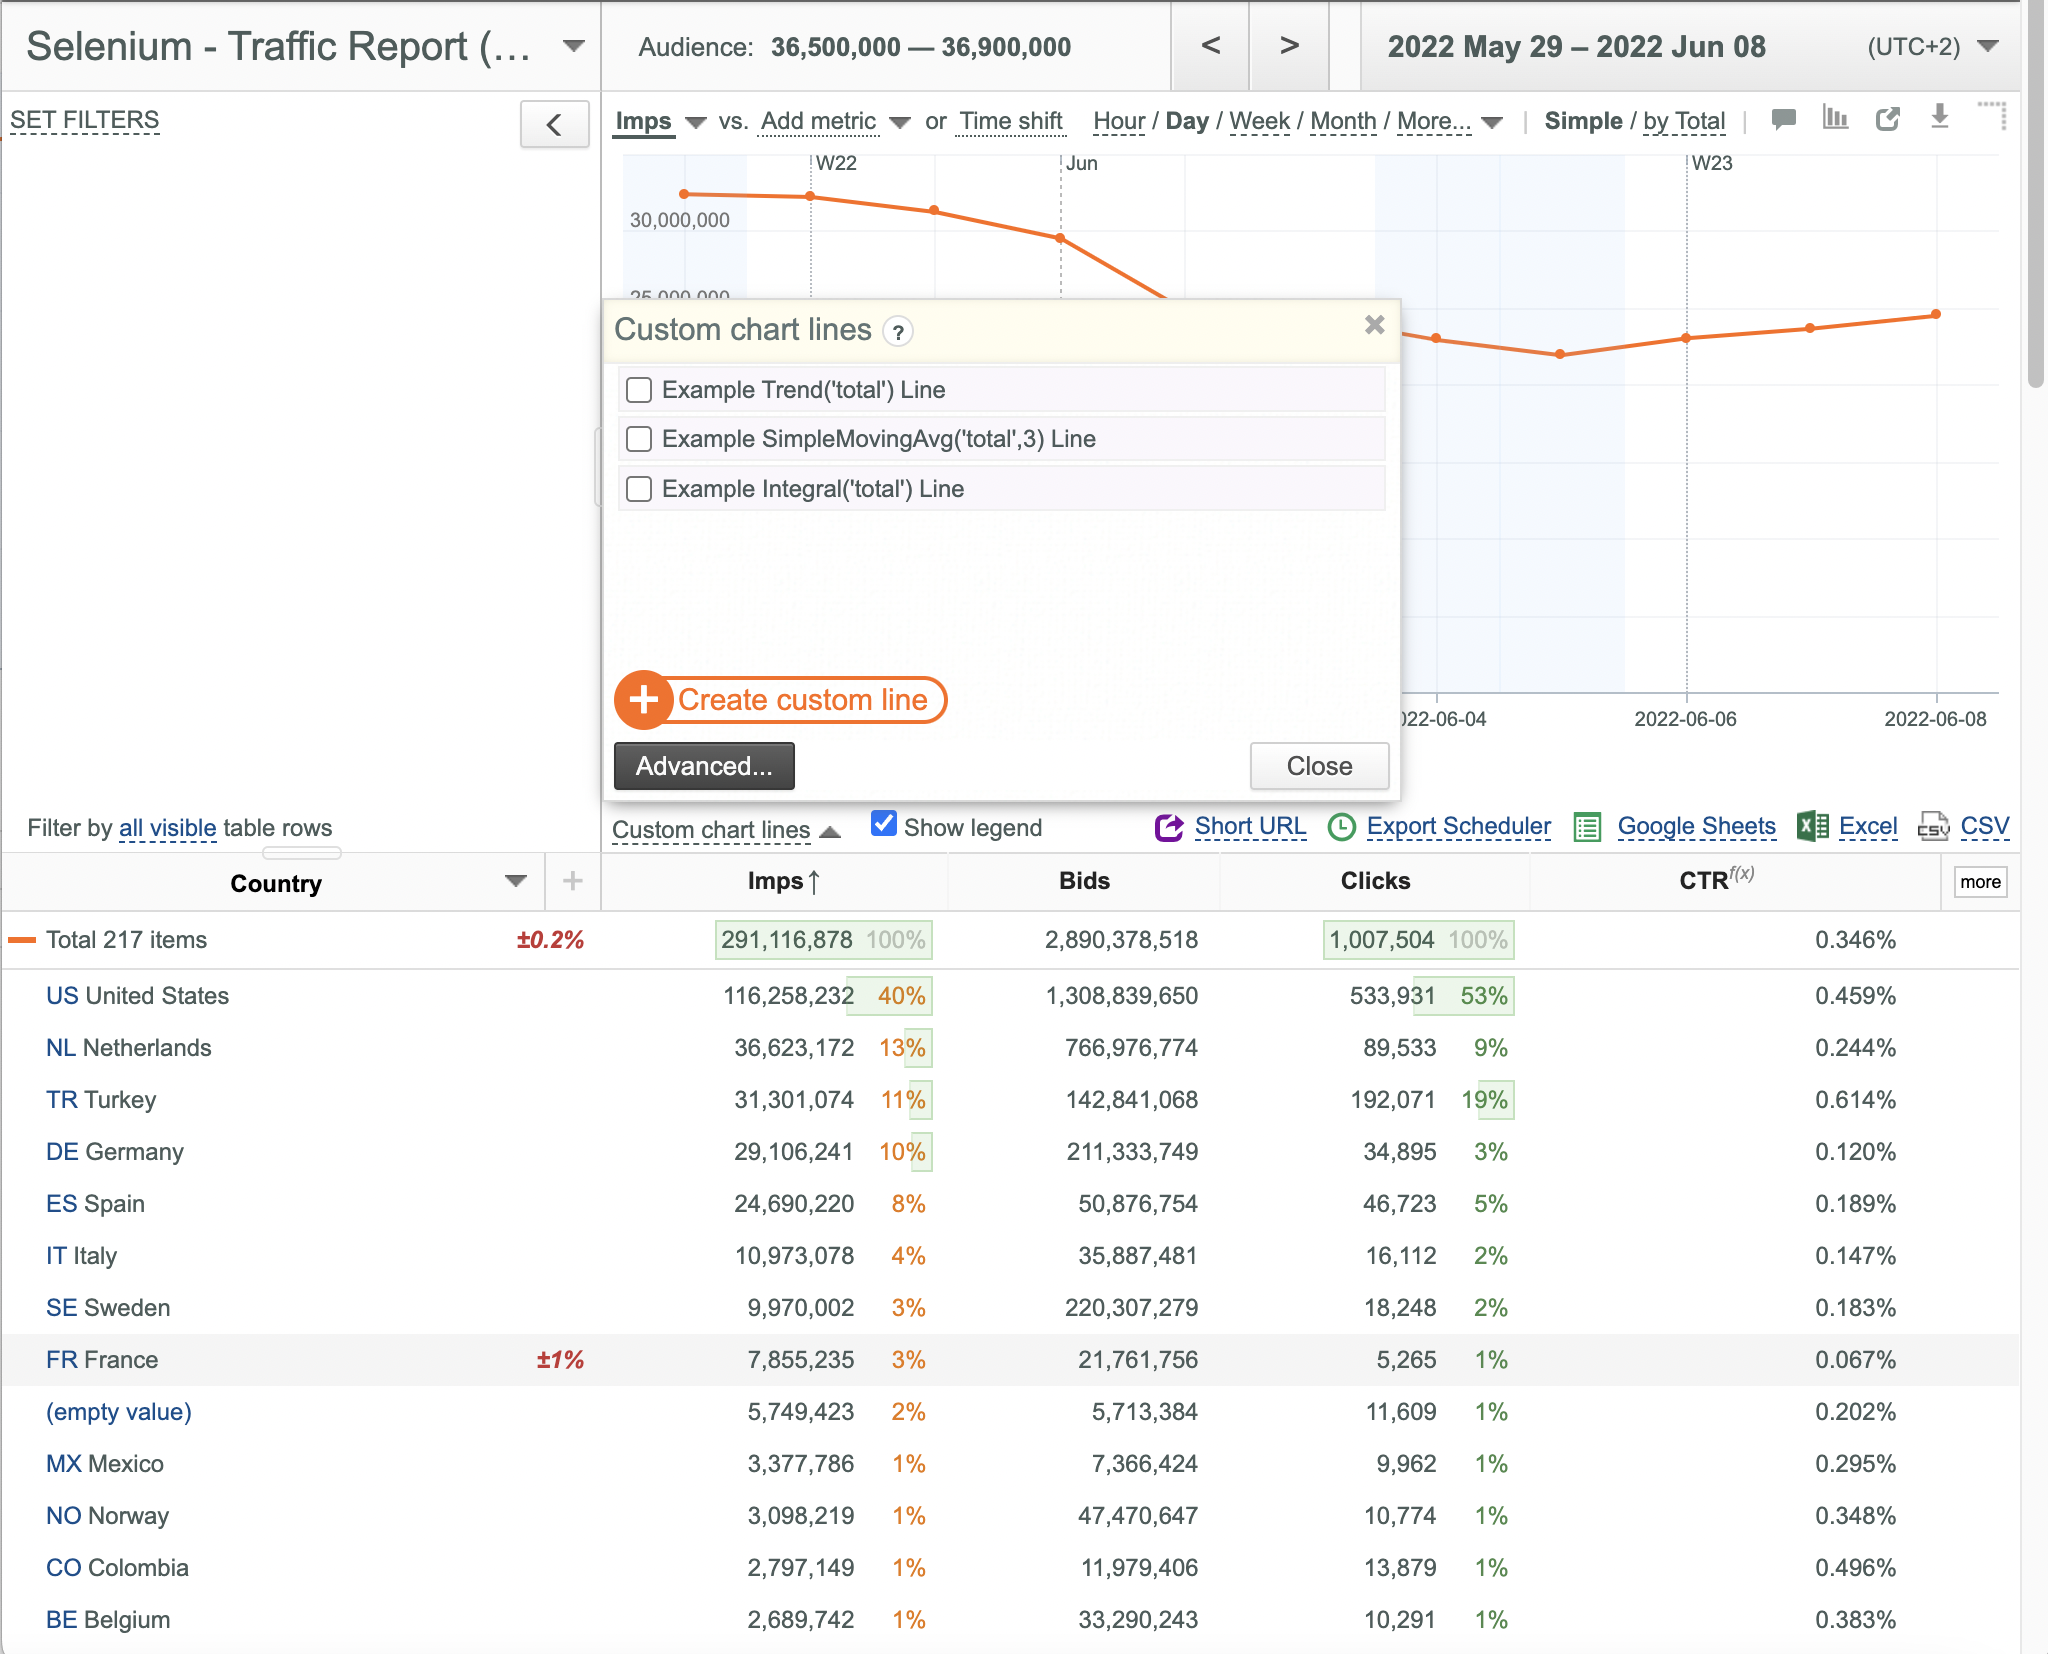
Task: Uncheck the Show legend checkbox
Action: point(883,824)
